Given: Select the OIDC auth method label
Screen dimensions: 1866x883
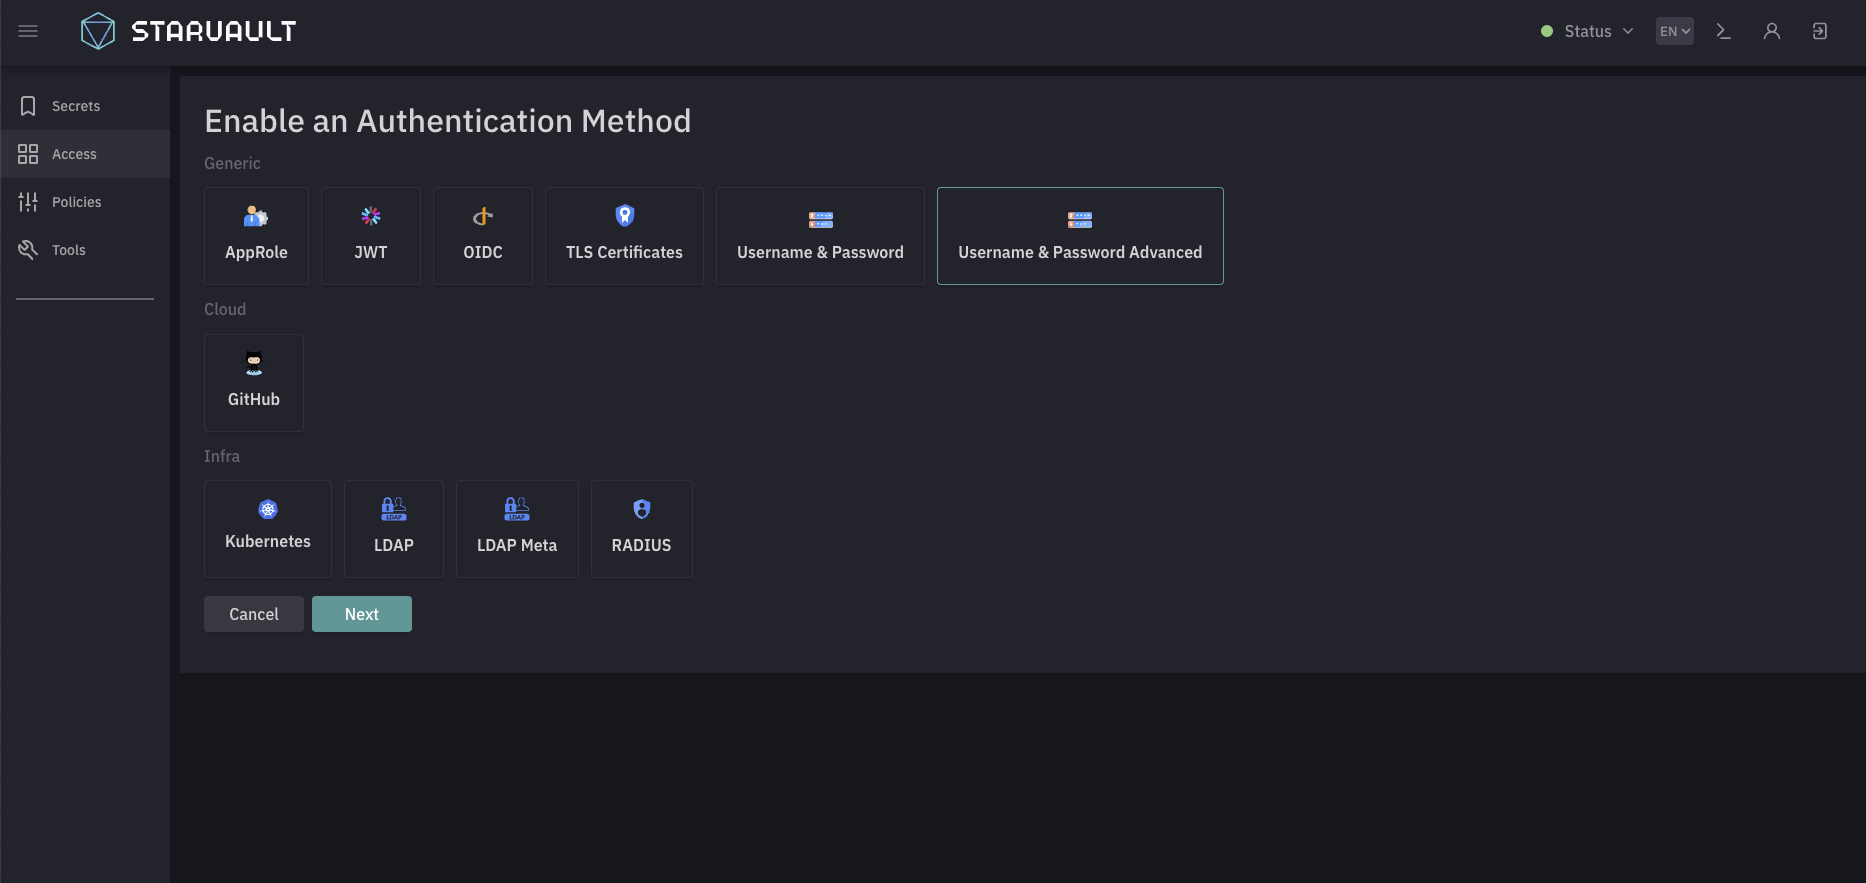Looking at the screenshot, I should (483, 253).
